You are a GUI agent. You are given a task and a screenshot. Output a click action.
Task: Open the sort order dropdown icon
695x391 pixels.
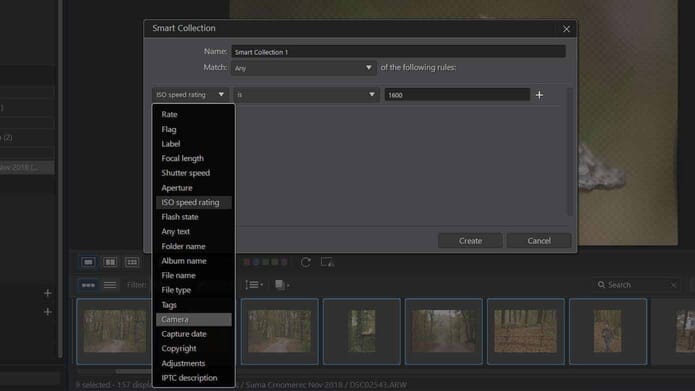[x=254, y=285]
